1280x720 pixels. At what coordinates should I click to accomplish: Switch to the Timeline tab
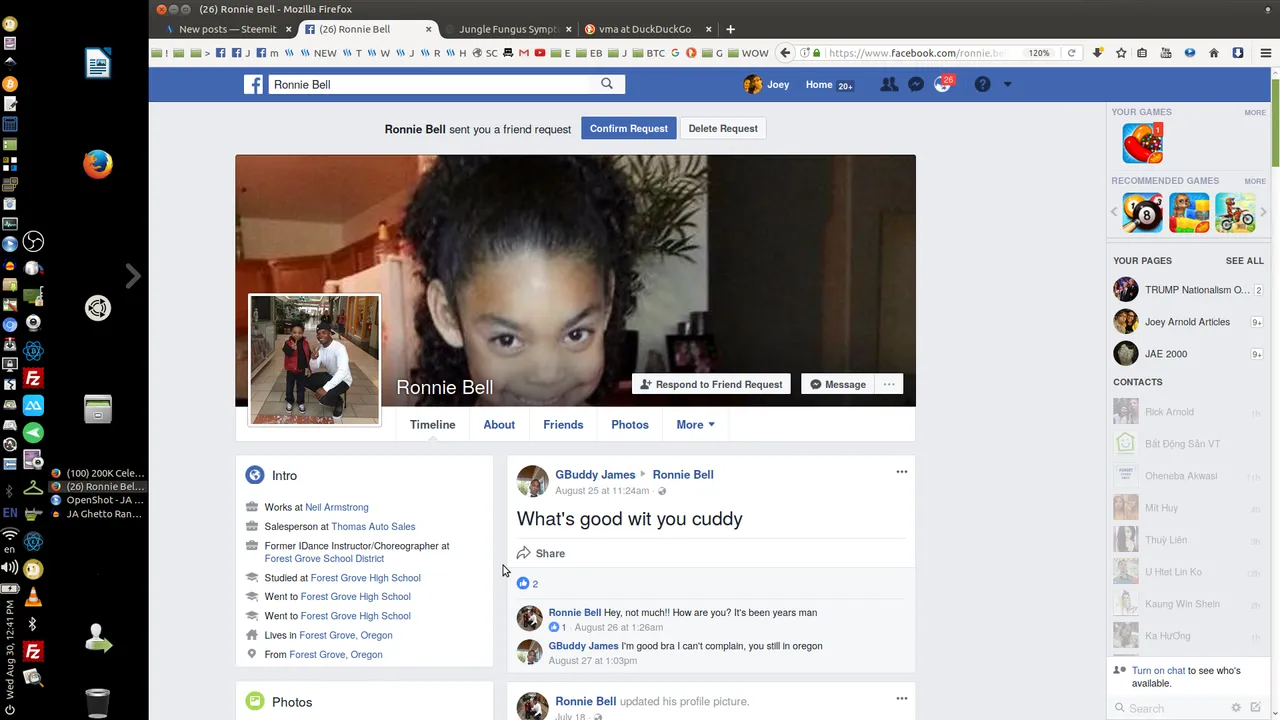point(432,425)
